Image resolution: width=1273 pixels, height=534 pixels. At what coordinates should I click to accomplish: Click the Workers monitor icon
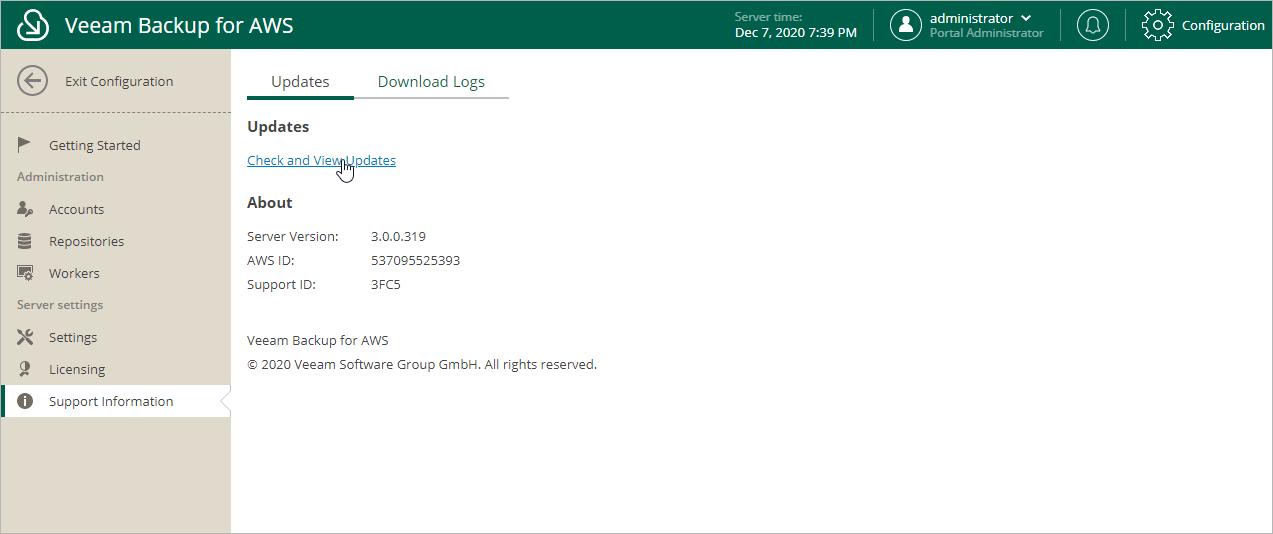tap(25, 273)
